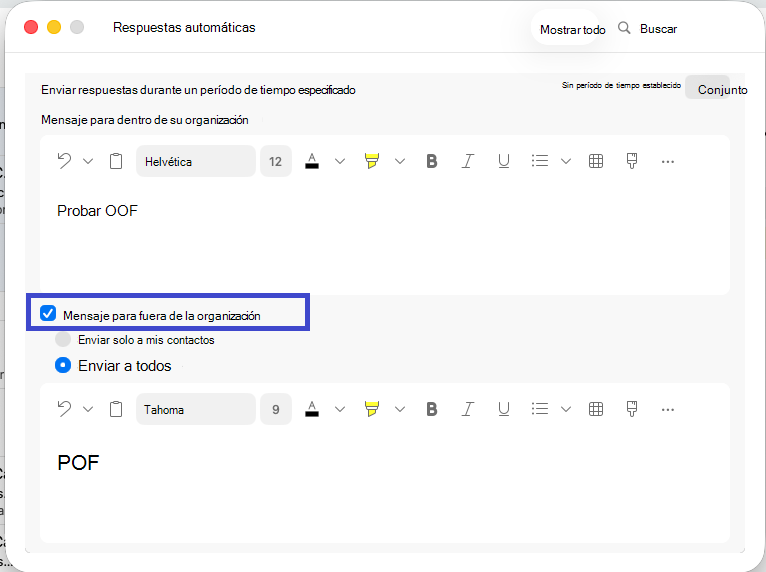Click undo icon in internal message toolbar
Viewport: 766px width, 572px height.
click(64, 161)
